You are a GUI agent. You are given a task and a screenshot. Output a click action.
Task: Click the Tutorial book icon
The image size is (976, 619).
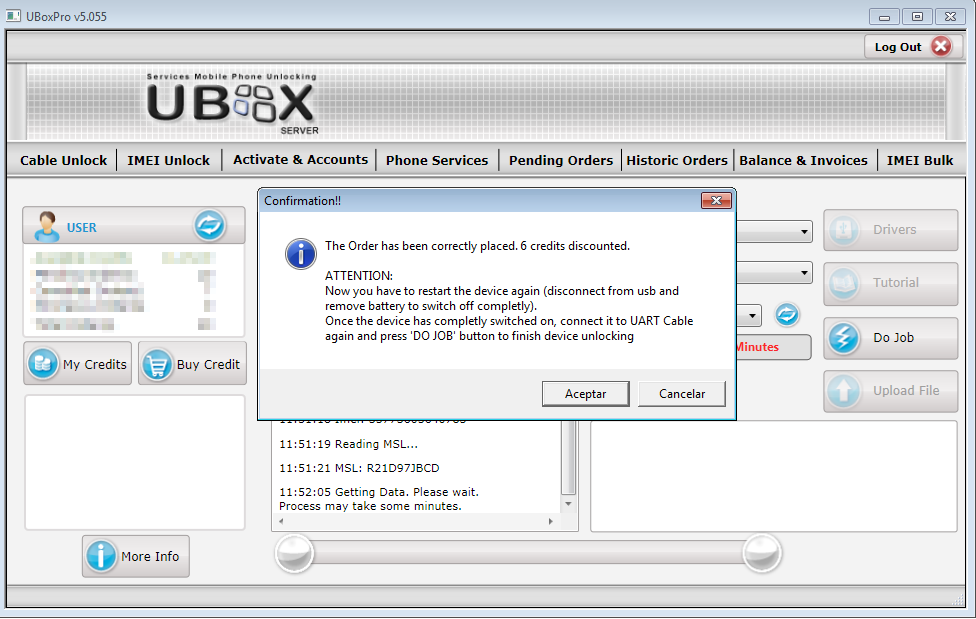pyautogui.click(x=843, y=283)
